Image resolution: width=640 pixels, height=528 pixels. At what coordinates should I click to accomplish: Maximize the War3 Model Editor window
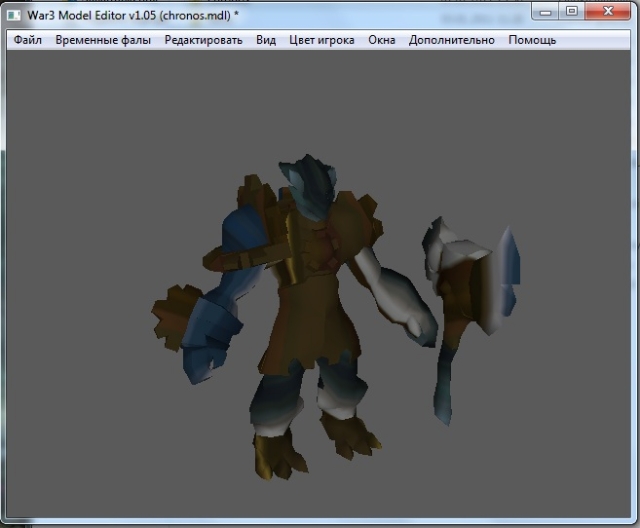click(572, 11)
